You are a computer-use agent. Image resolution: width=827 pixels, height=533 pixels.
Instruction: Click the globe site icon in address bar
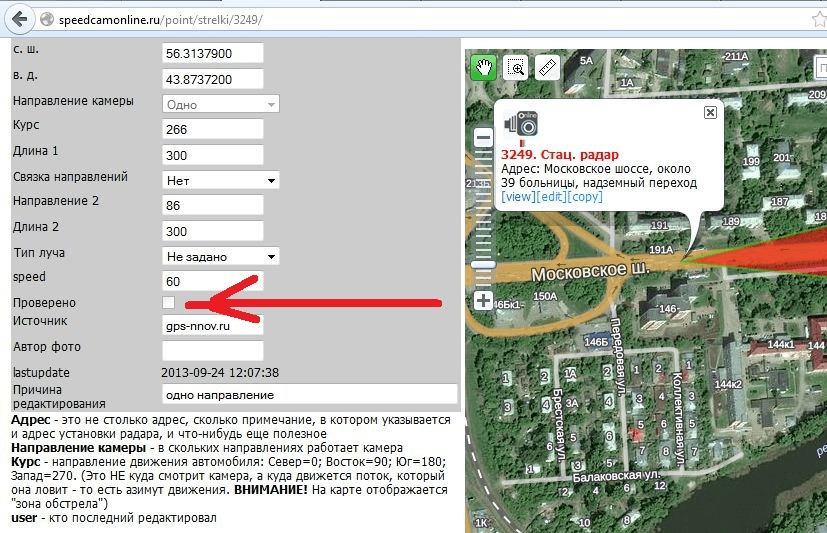46,19
